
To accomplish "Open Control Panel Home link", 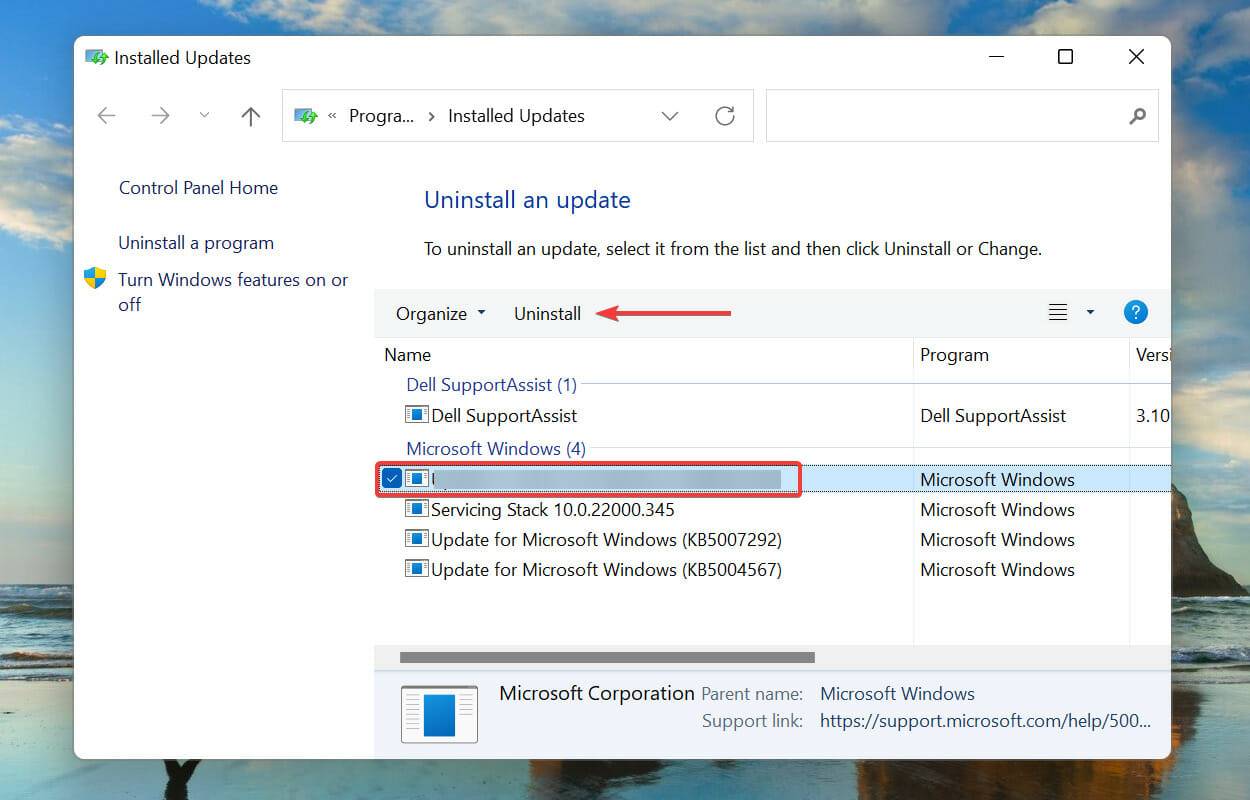I will coord(198,188).
